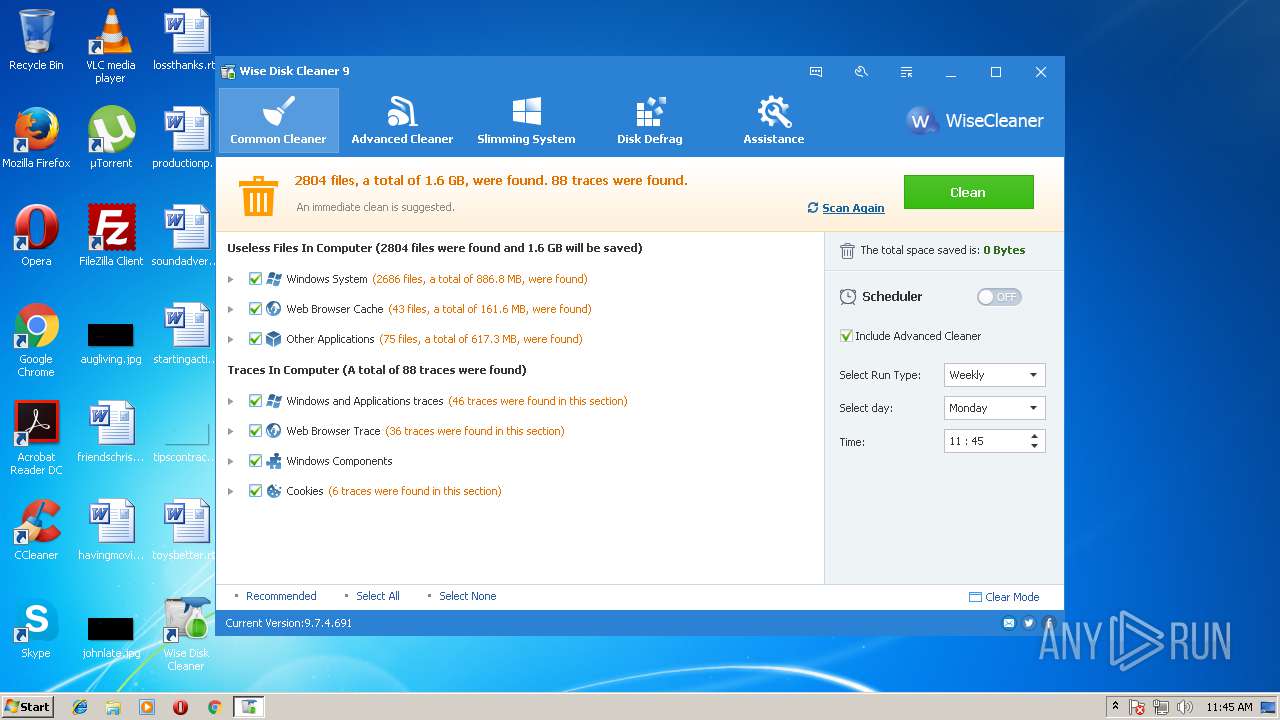Viewport: 1280px width, 720px height.
Task: Uncheck the Windows System checkbox
Action: point(255,279)
